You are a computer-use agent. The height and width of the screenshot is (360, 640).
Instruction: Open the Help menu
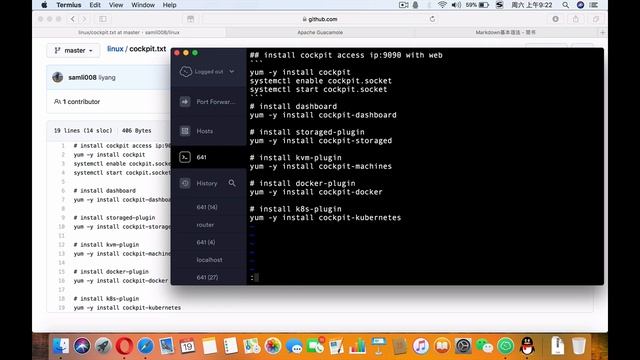pos(169,5)
